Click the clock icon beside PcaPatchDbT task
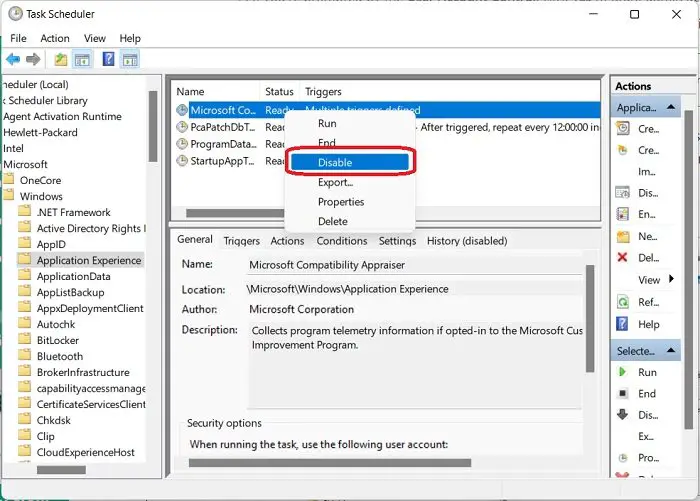The image size is (700, 501). tap(182, 127)
